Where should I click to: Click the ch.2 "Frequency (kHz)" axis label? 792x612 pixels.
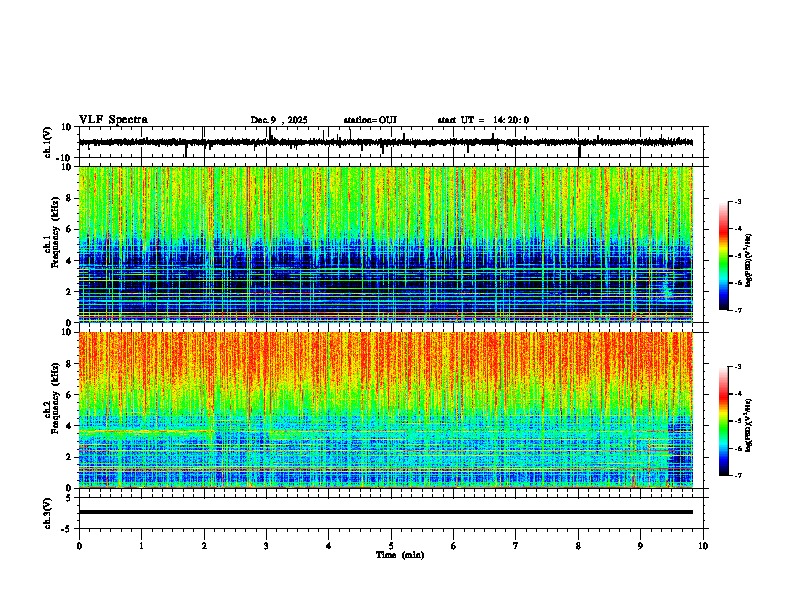coord(55,398)
